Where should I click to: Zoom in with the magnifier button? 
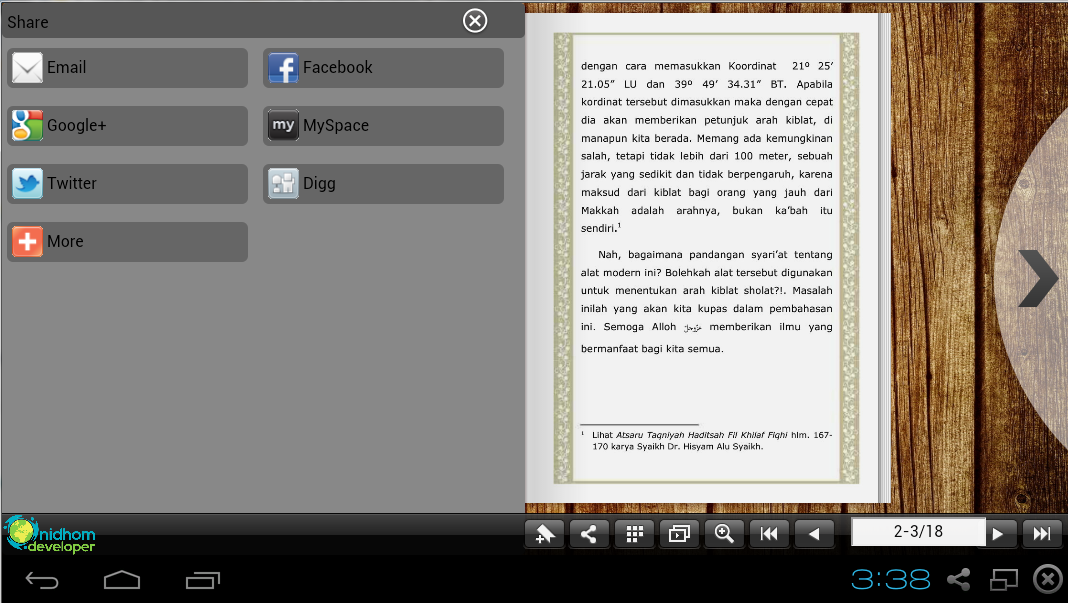tap(724, 534)
